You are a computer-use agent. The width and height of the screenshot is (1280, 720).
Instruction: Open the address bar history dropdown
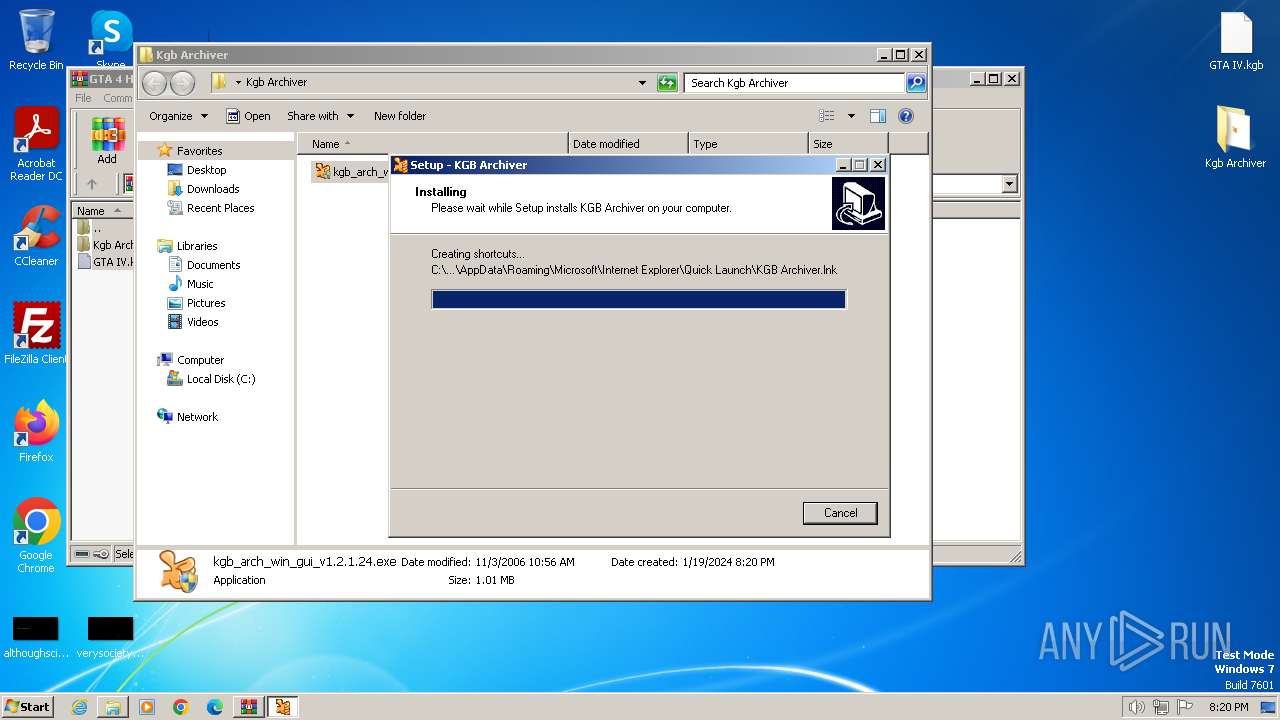[x=642, y=83]
